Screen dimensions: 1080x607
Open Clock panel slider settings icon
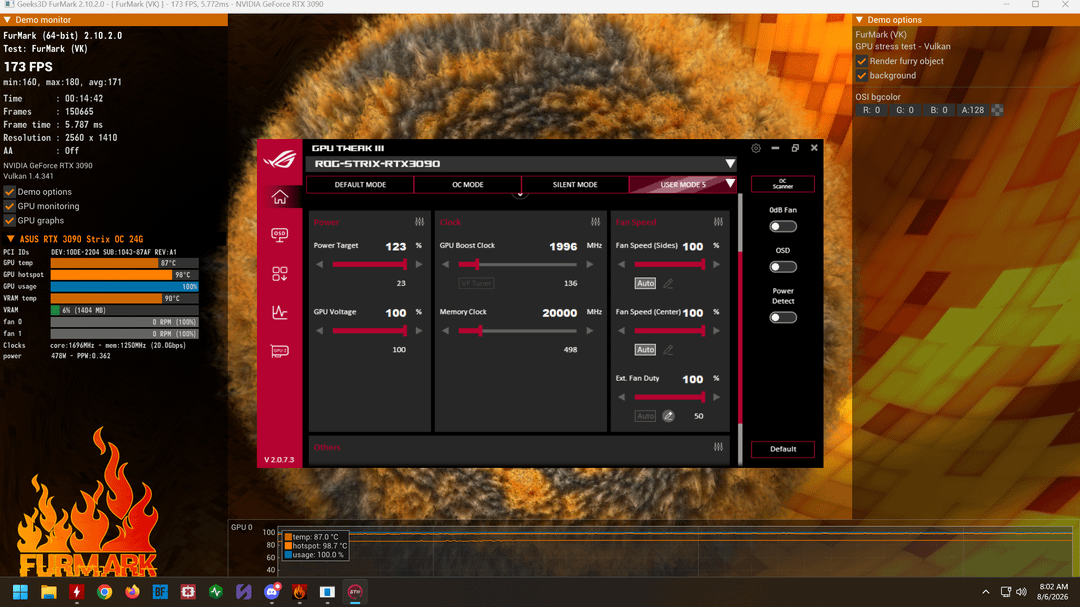coord(596,222)
